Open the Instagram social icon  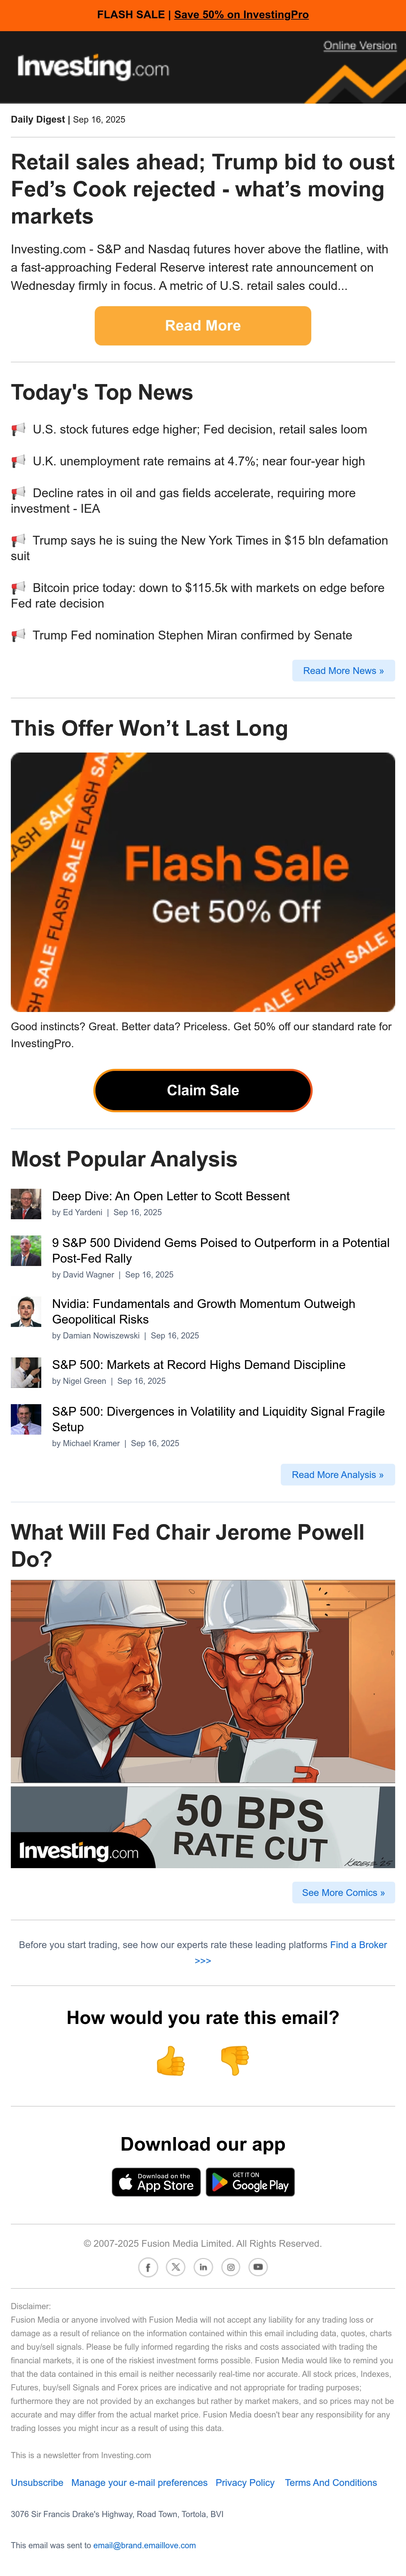[231, 2267]
